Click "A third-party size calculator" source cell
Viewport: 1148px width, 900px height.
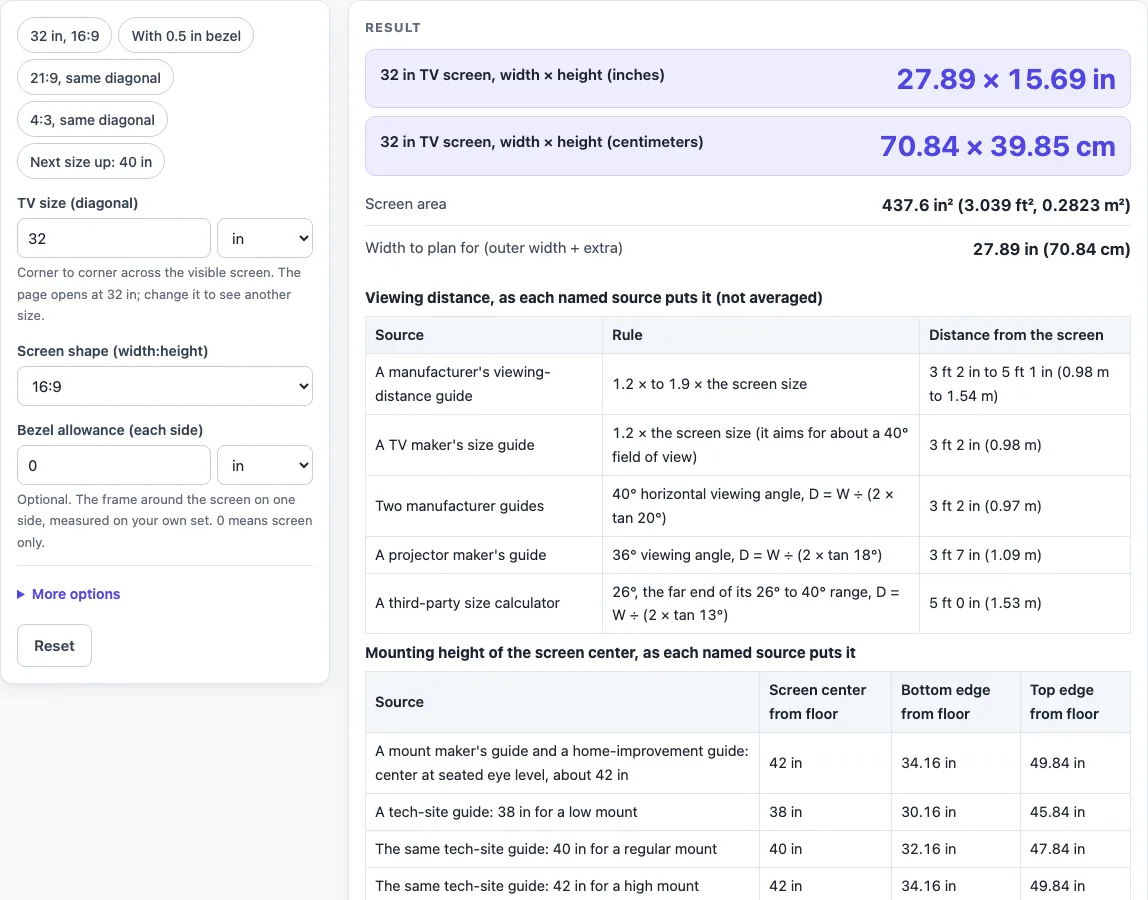[x=484, y=603]
